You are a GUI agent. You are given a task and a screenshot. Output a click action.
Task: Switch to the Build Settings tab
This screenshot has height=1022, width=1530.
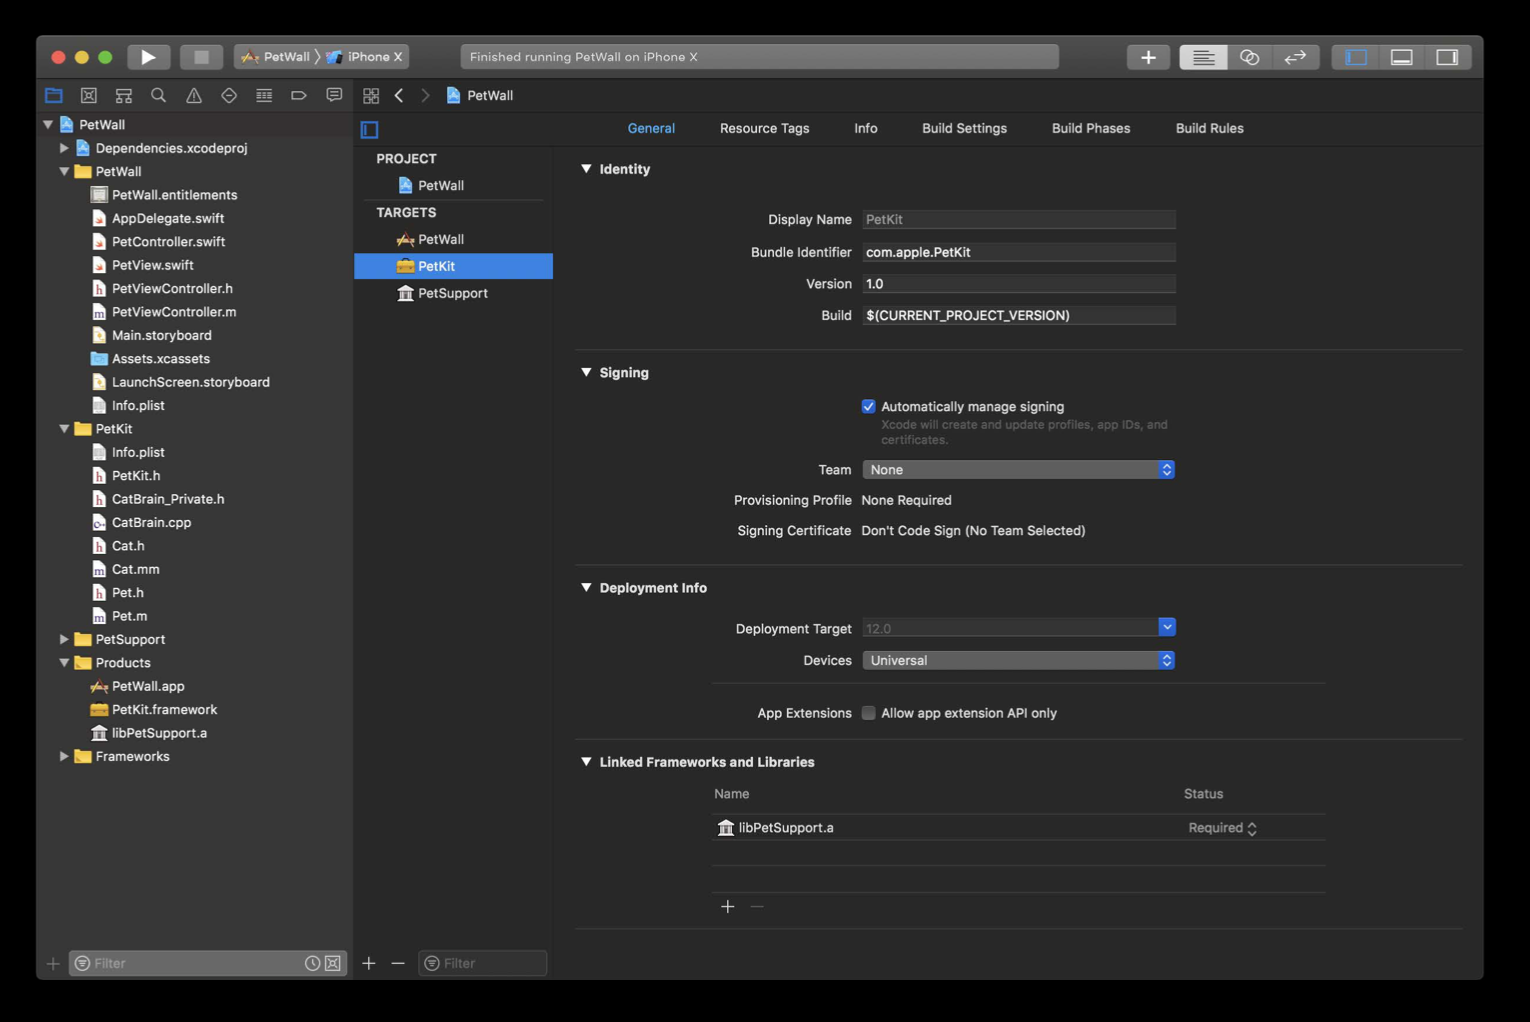964,128
